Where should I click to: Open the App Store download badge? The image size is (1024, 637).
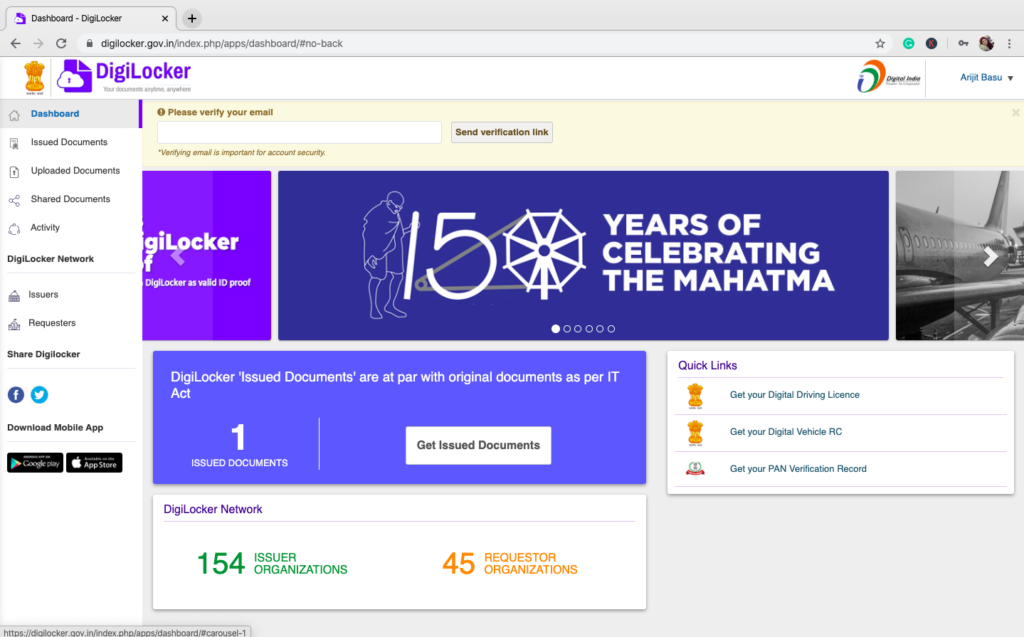(x=94, y=463)
